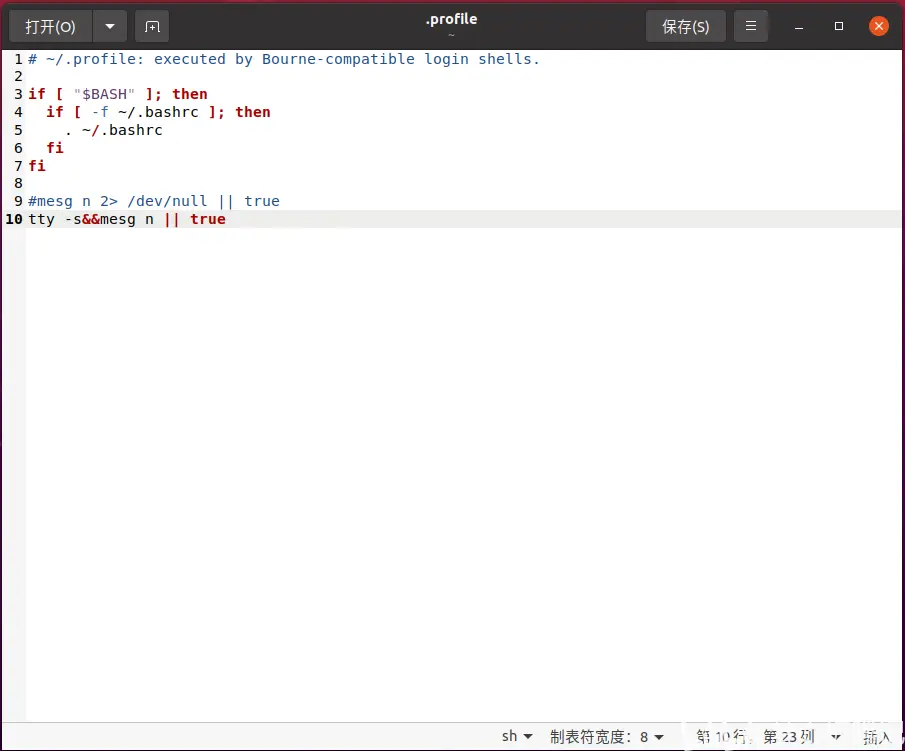Click the 打开(O) open button

[x=50, y=26]
